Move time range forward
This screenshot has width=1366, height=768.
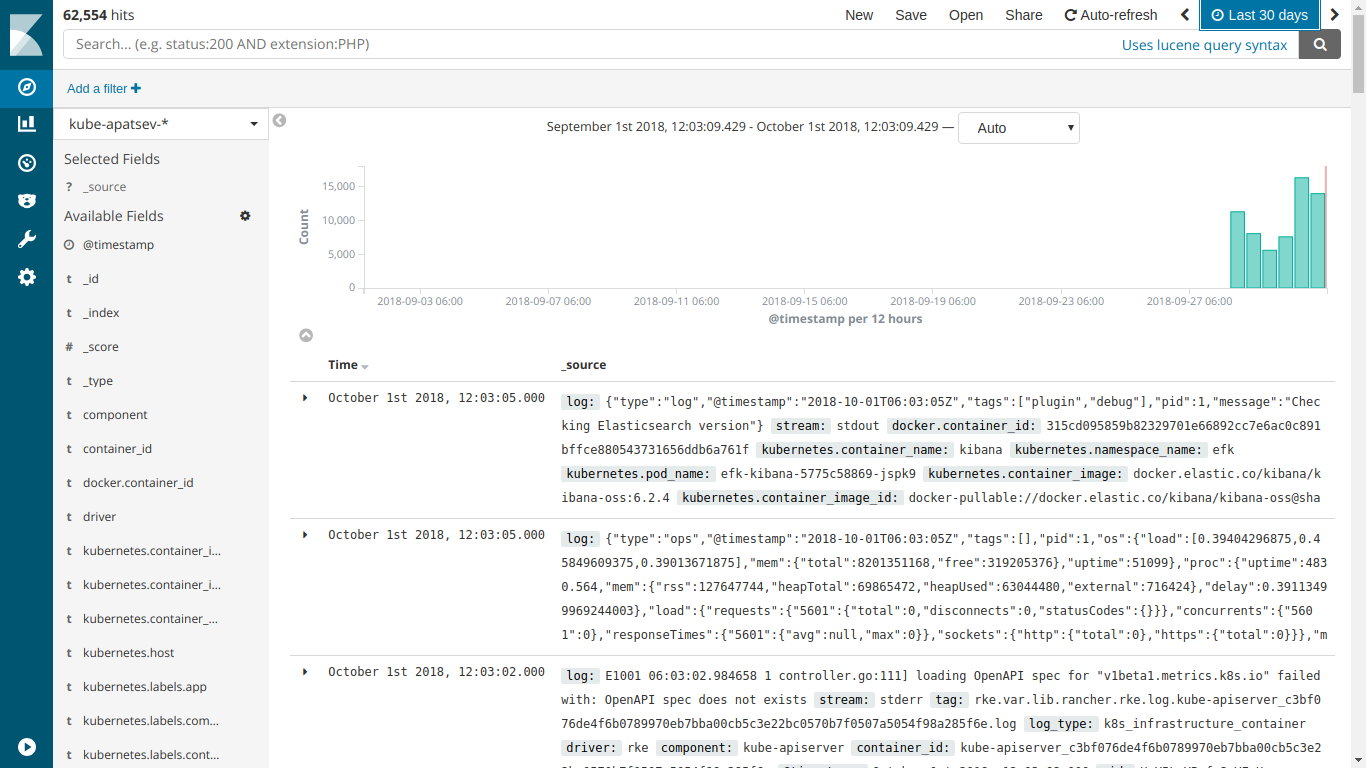click(x=1334, y=15)
